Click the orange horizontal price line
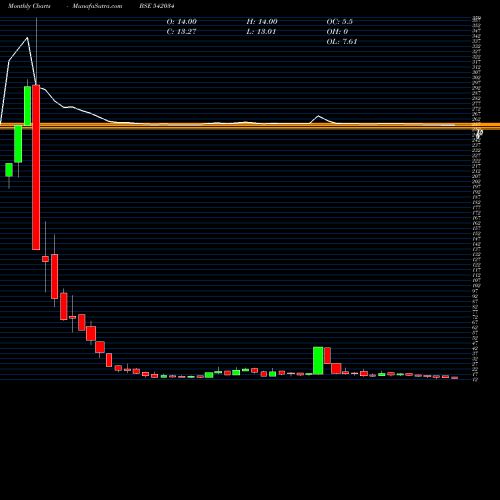The height and width of the screenshot is (500, 500). [250, 126]
